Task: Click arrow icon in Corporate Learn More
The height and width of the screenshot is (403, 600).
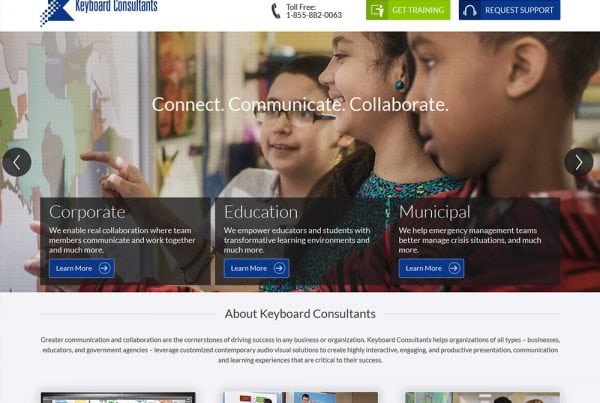Action: tap(104, 268)
